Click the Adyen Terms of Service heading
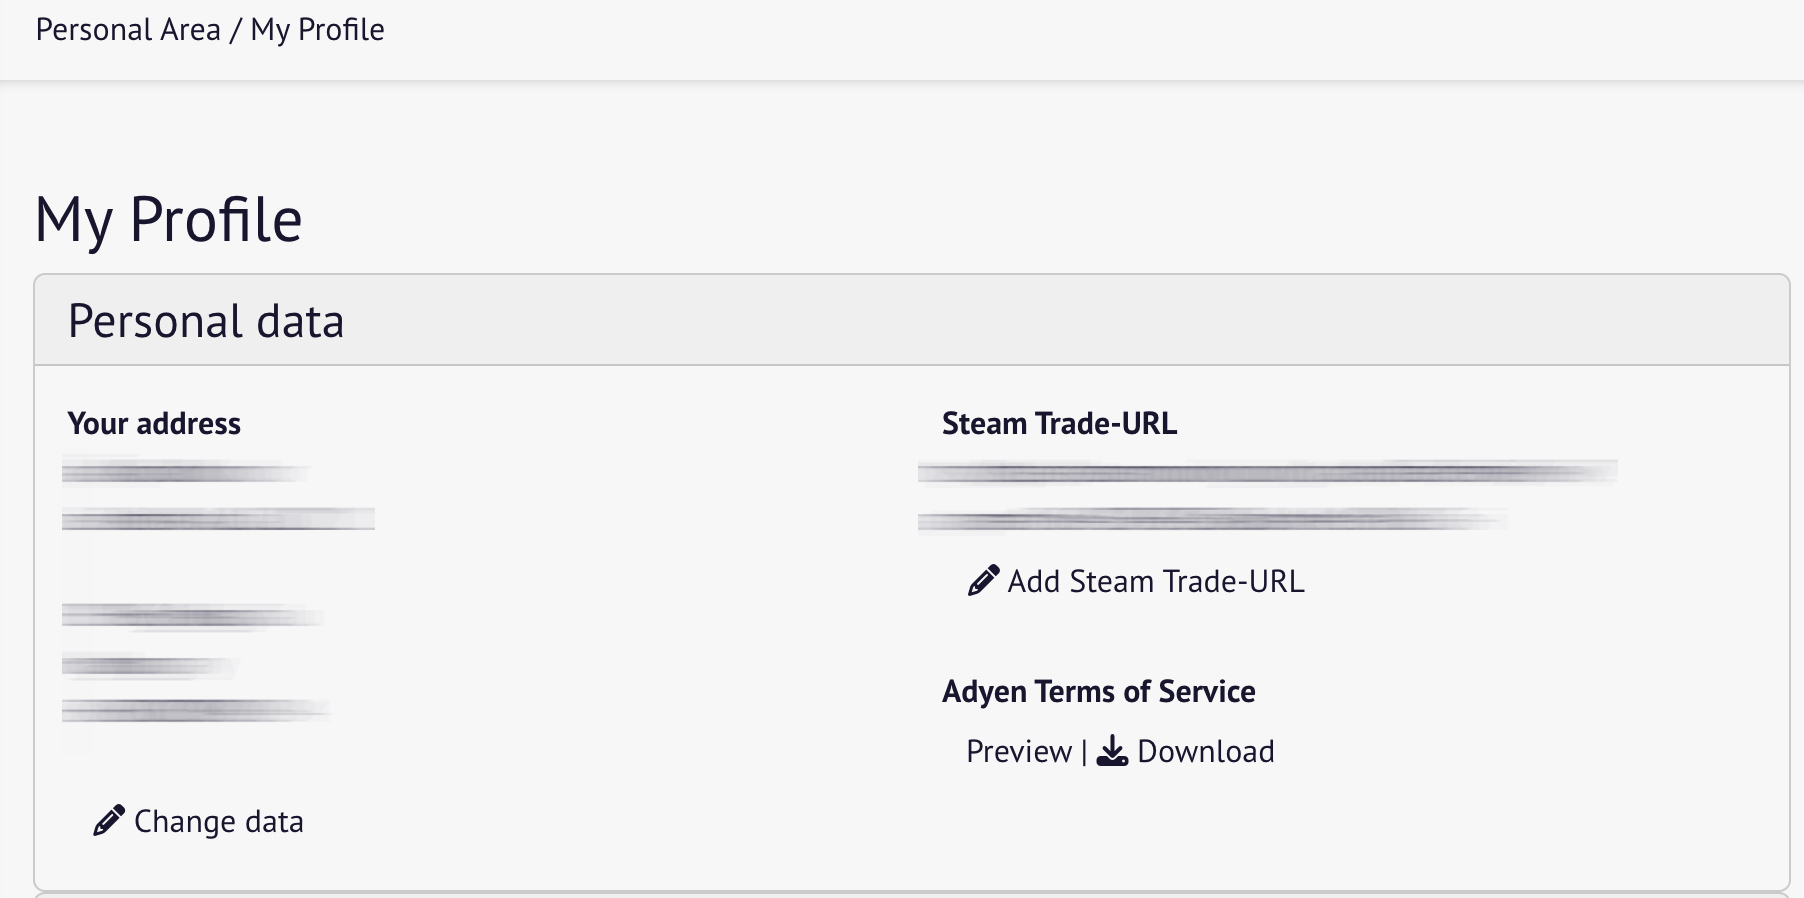Image resolution: width=1804 pixels, height=898 pixels. (x=1098, y=691)
